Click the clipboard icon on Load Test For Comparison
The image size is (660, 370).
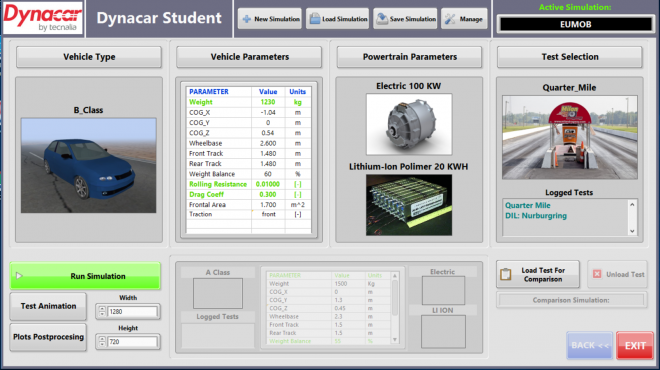(x=506, y=274)
